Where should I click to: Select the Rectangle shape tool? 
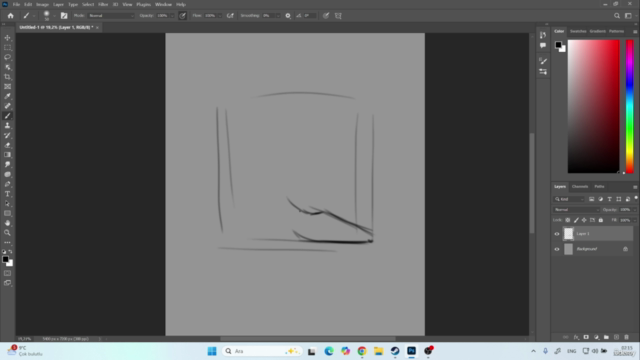point(7,213)
